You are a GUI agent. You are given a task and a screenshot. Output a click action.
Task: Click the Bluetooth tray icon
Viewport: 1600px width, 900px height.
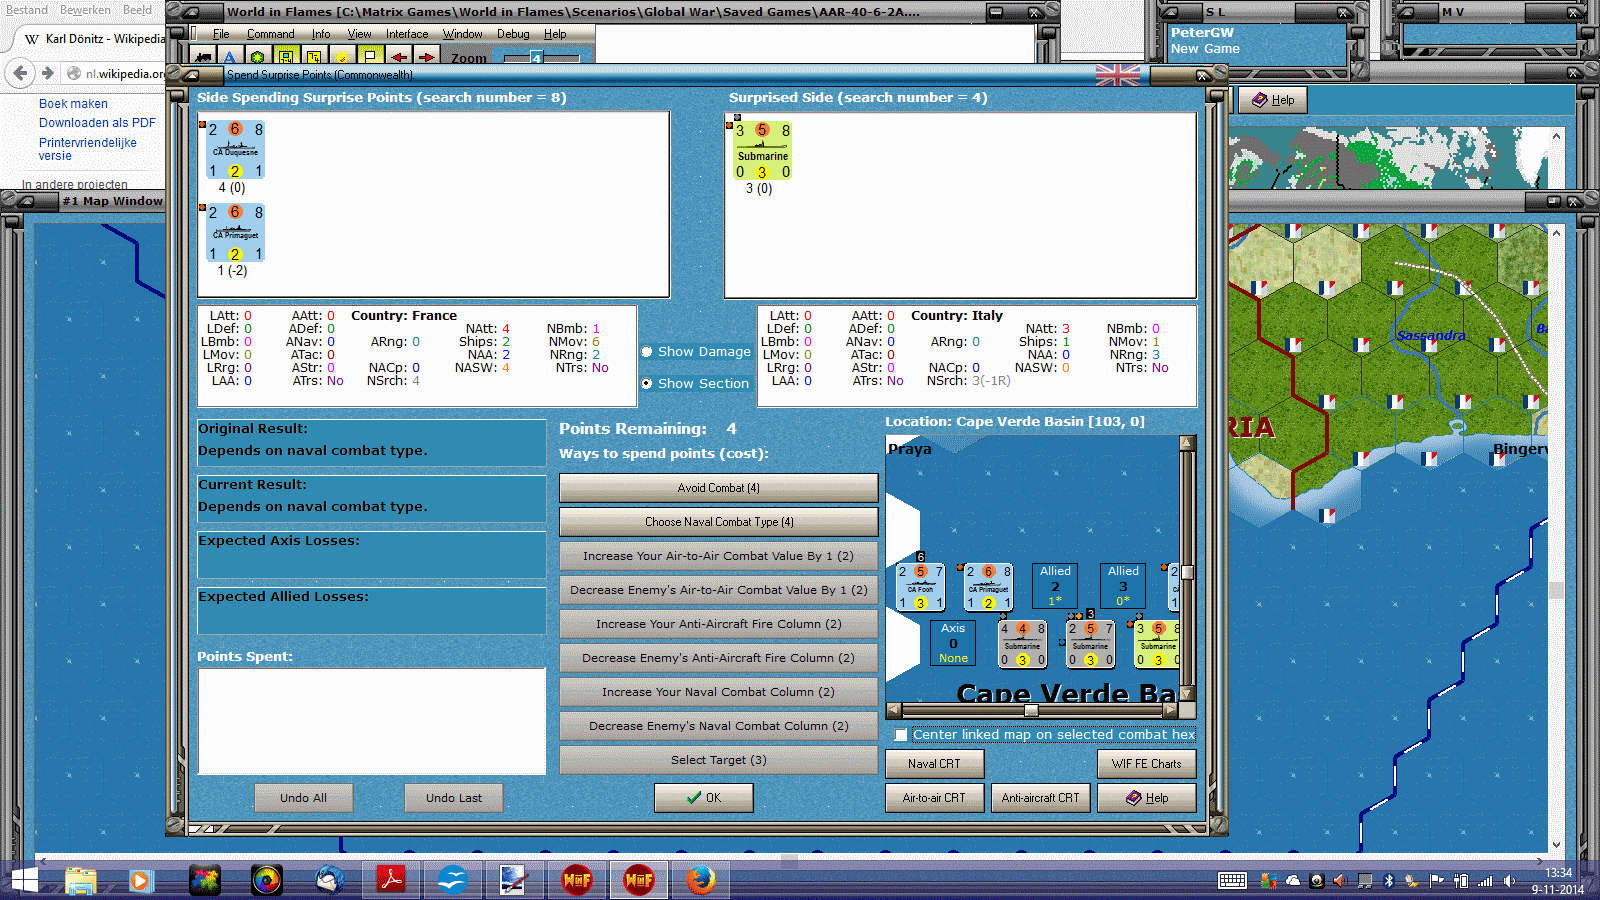click(1388, 881)
